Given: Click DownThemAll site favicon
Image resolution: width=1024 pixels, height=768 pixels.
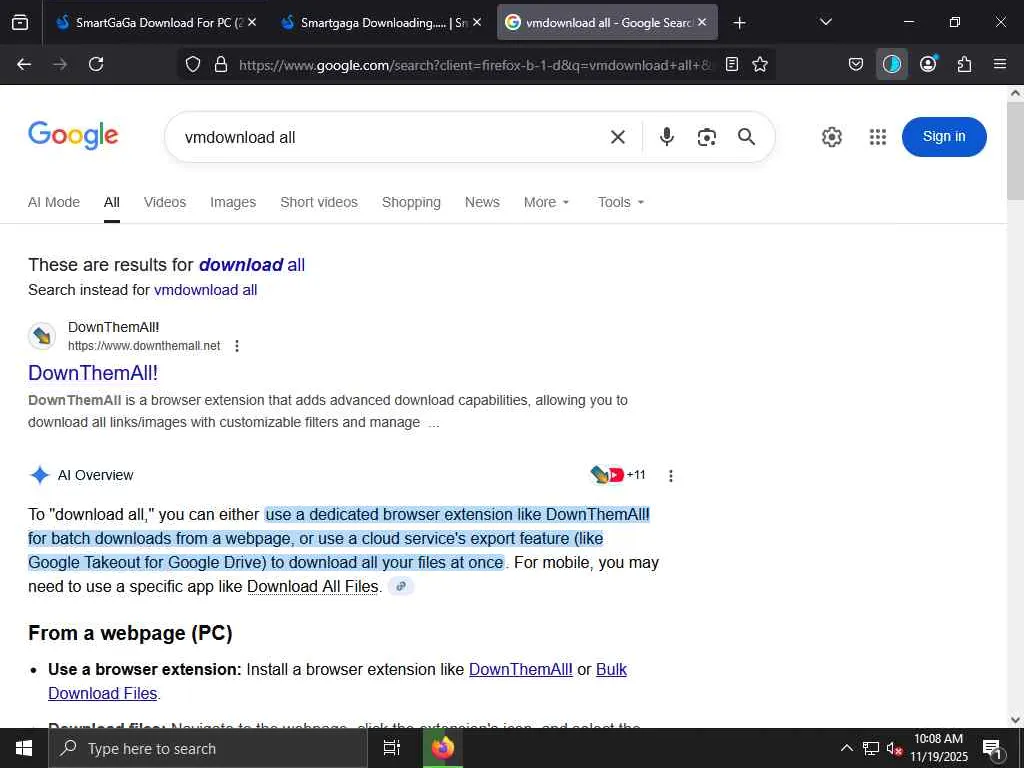Looking at the screenshot, I should 42,336.
